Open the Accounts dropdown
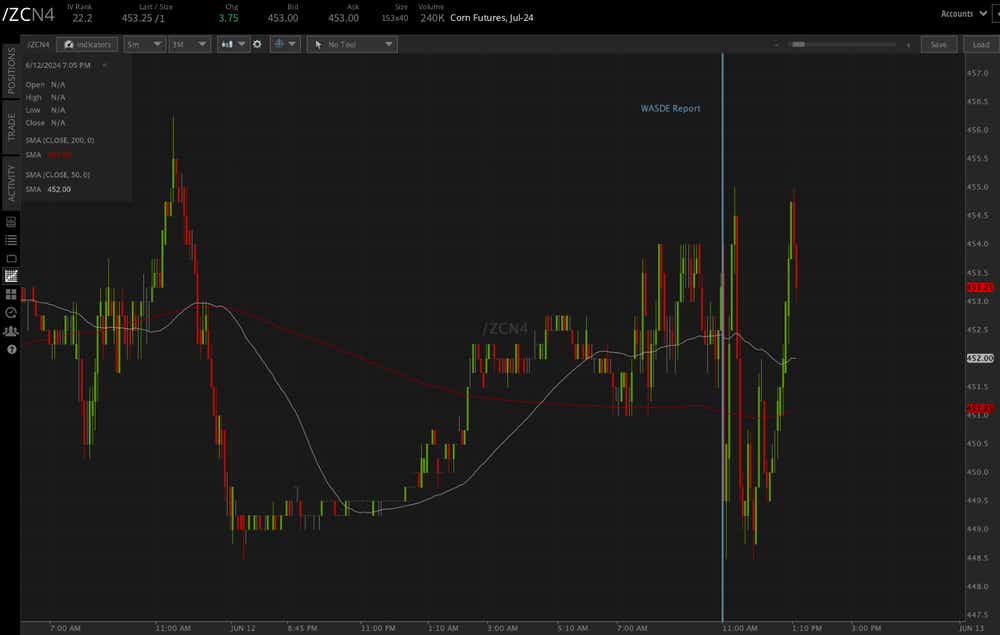 point(964,13)
